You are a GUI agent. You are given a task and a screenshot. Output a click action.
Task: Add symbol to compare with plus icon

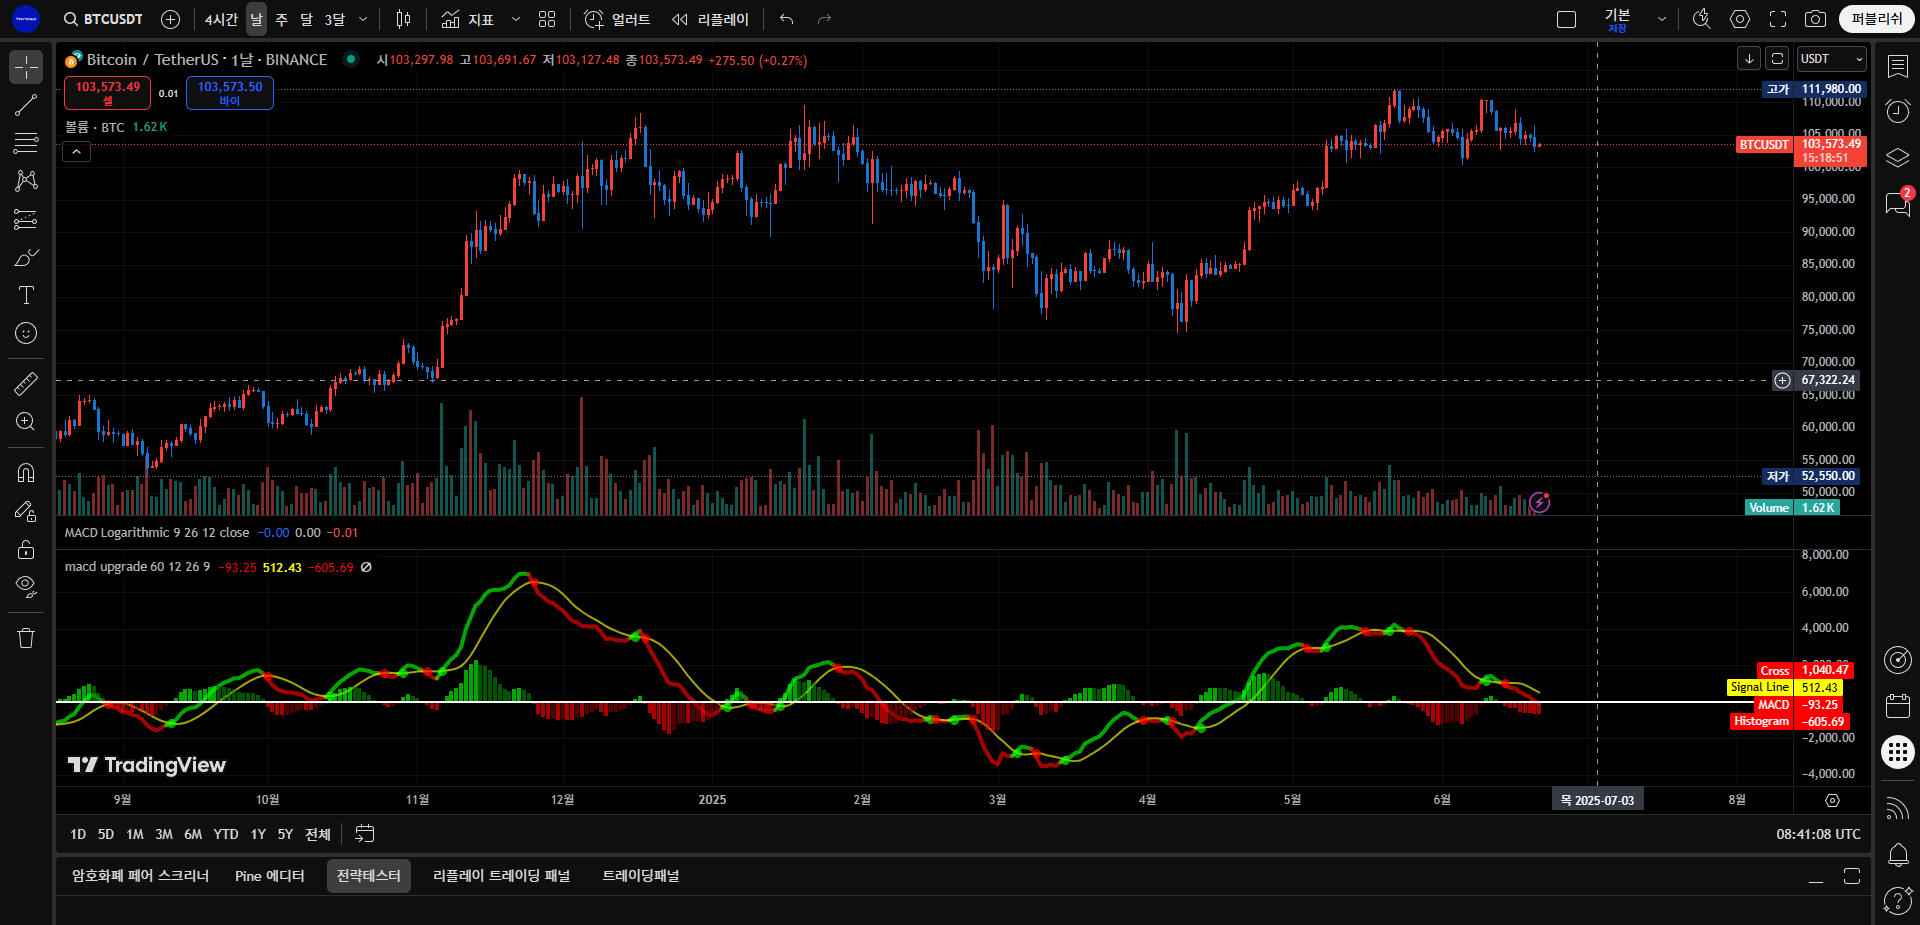click(171, 19)
